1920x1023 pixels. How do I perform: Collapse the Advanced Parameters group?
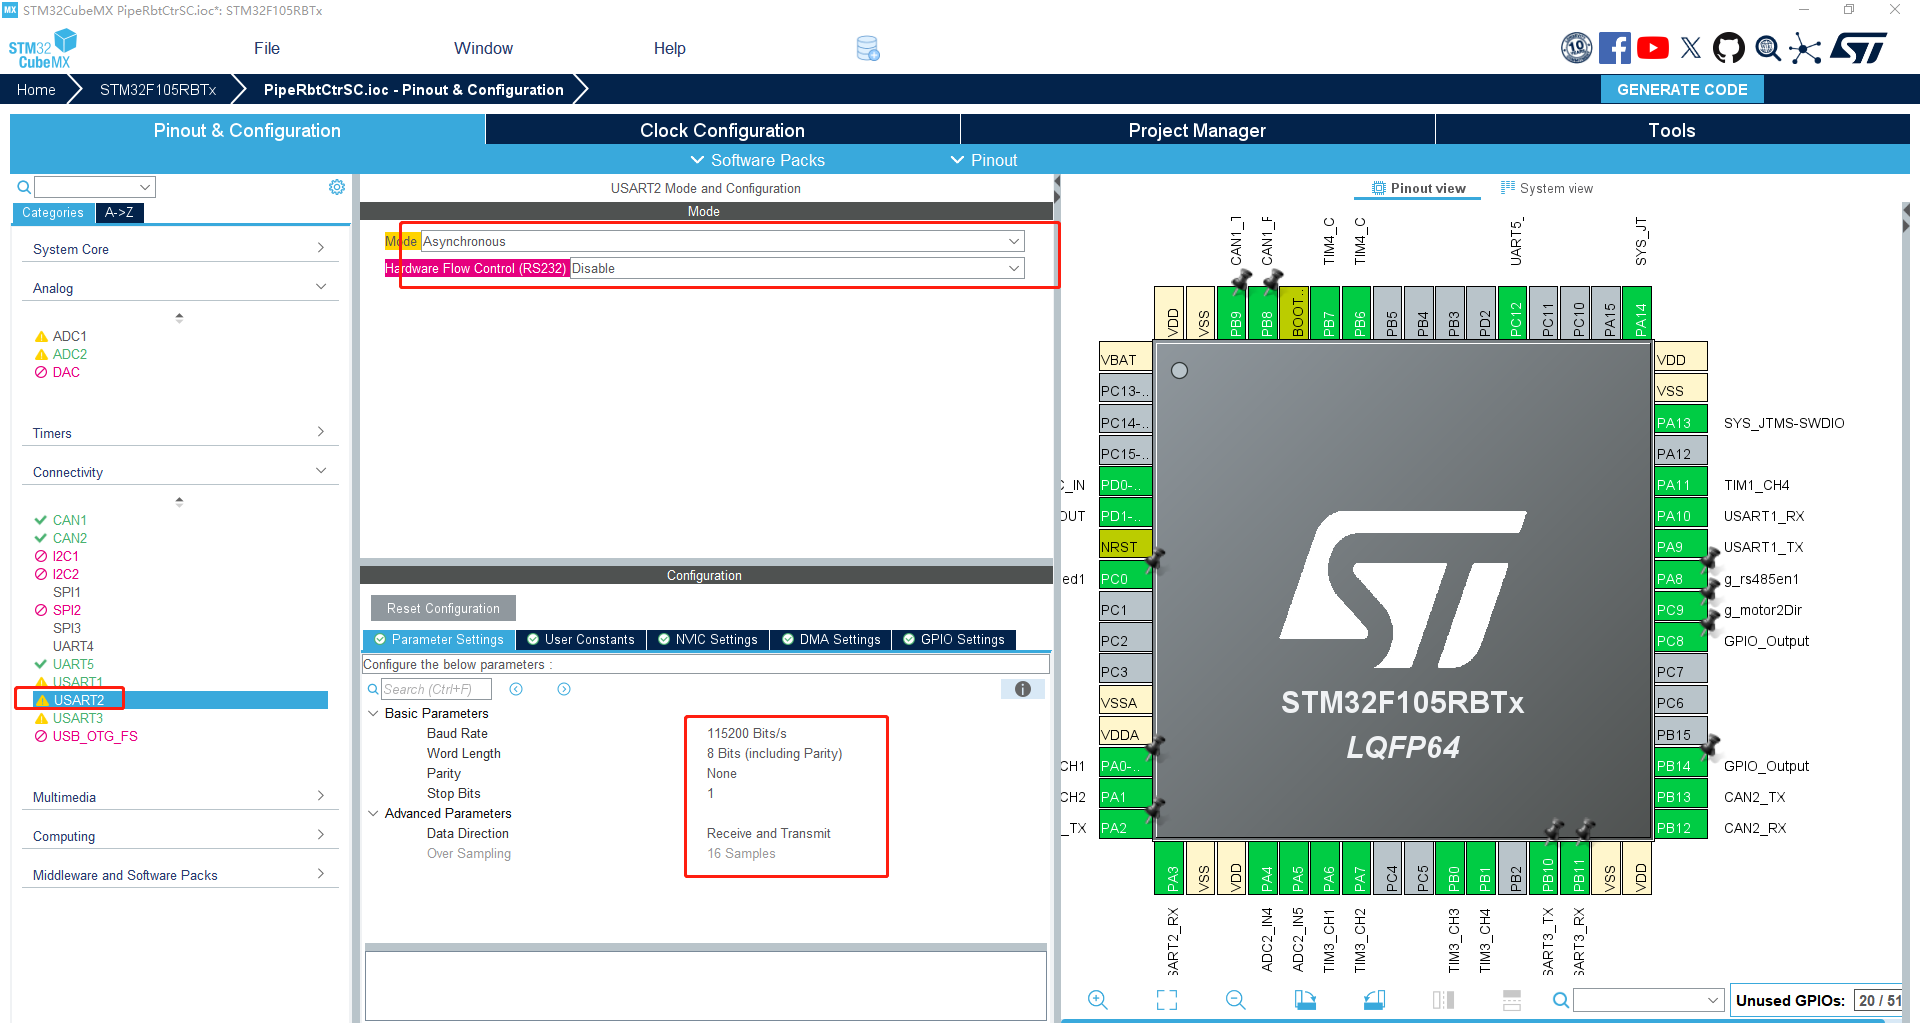373,813
